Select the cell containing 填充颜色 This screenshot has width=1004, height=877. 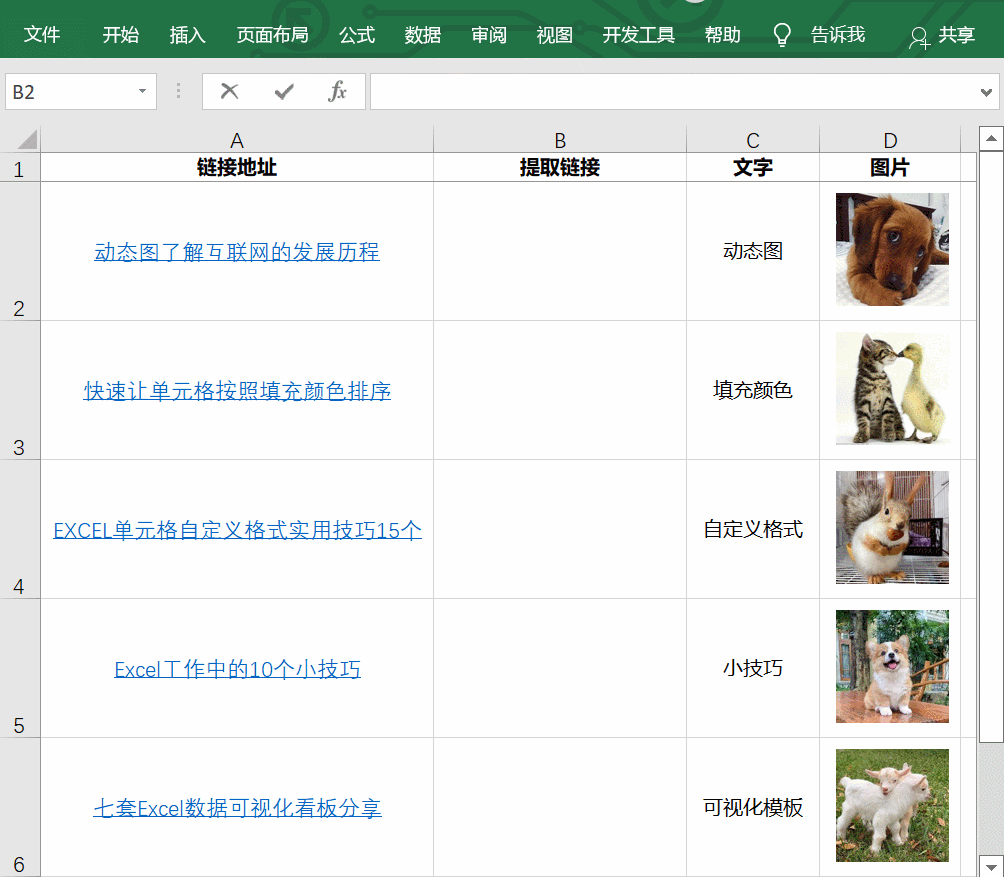tap(752, 389)
